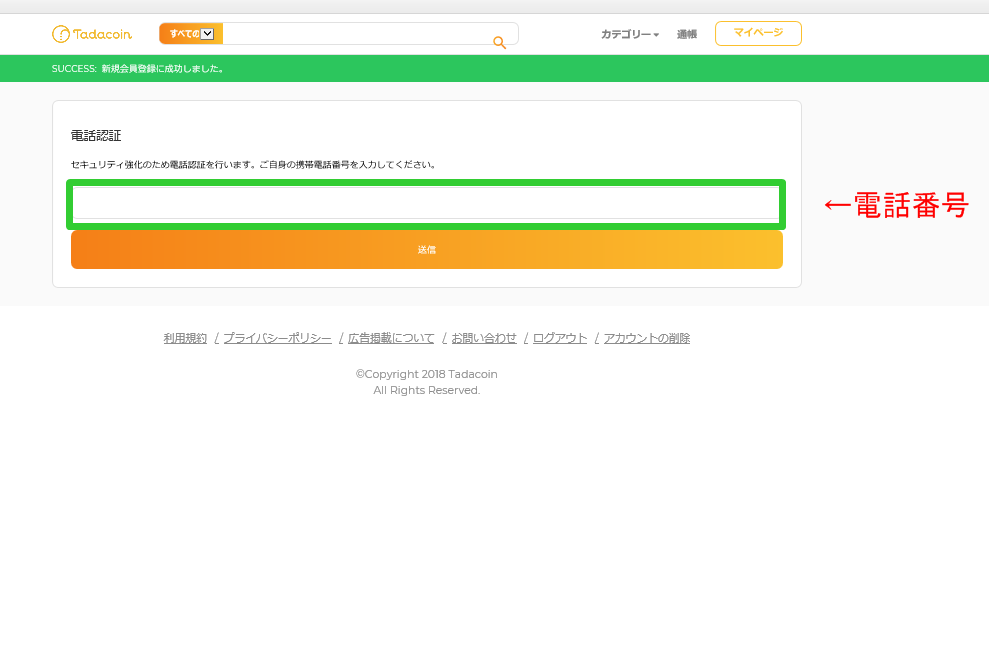The width and height of the screenshot is (989, 660).
Task: Open the プライバシーポリシー link
Action: pyautogui.click(x=277, y=338)
